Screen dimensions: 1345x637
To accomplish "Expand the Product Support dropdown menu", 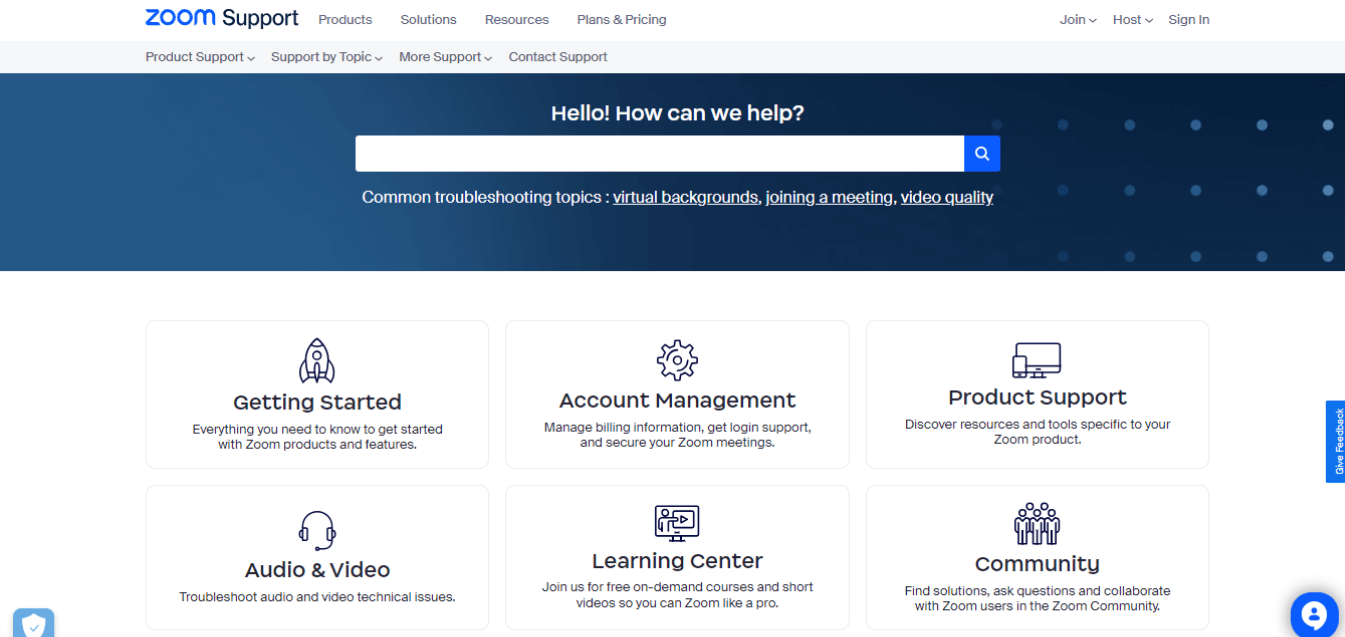I will click(200, 57).
